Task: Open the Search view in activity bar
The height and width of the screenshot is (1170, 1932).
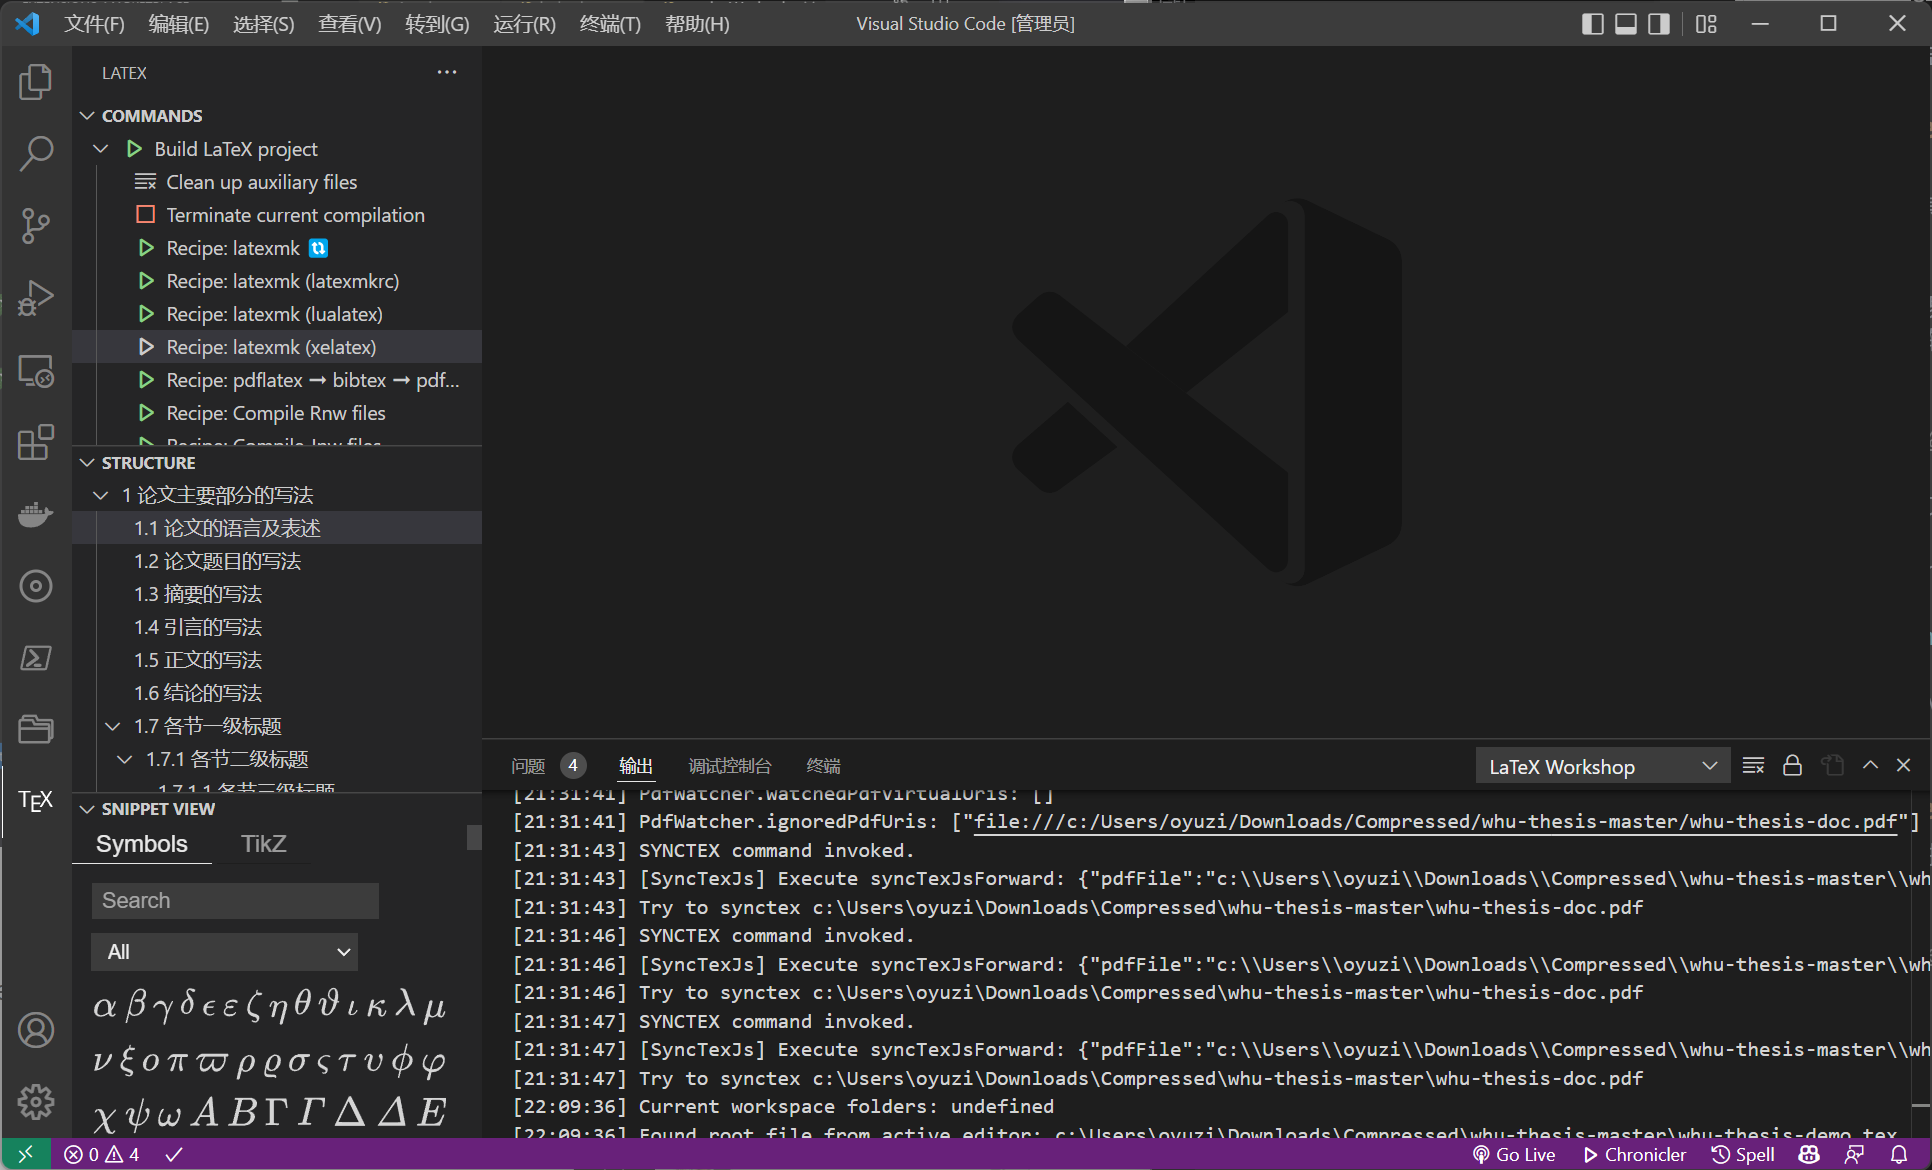Action: click(36, 154)
